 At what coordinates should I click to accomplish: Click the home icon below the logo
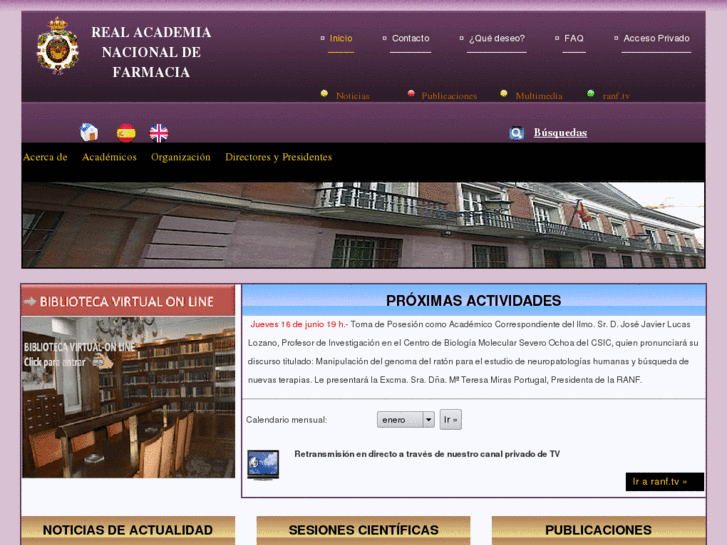click(x=89, y=132)
